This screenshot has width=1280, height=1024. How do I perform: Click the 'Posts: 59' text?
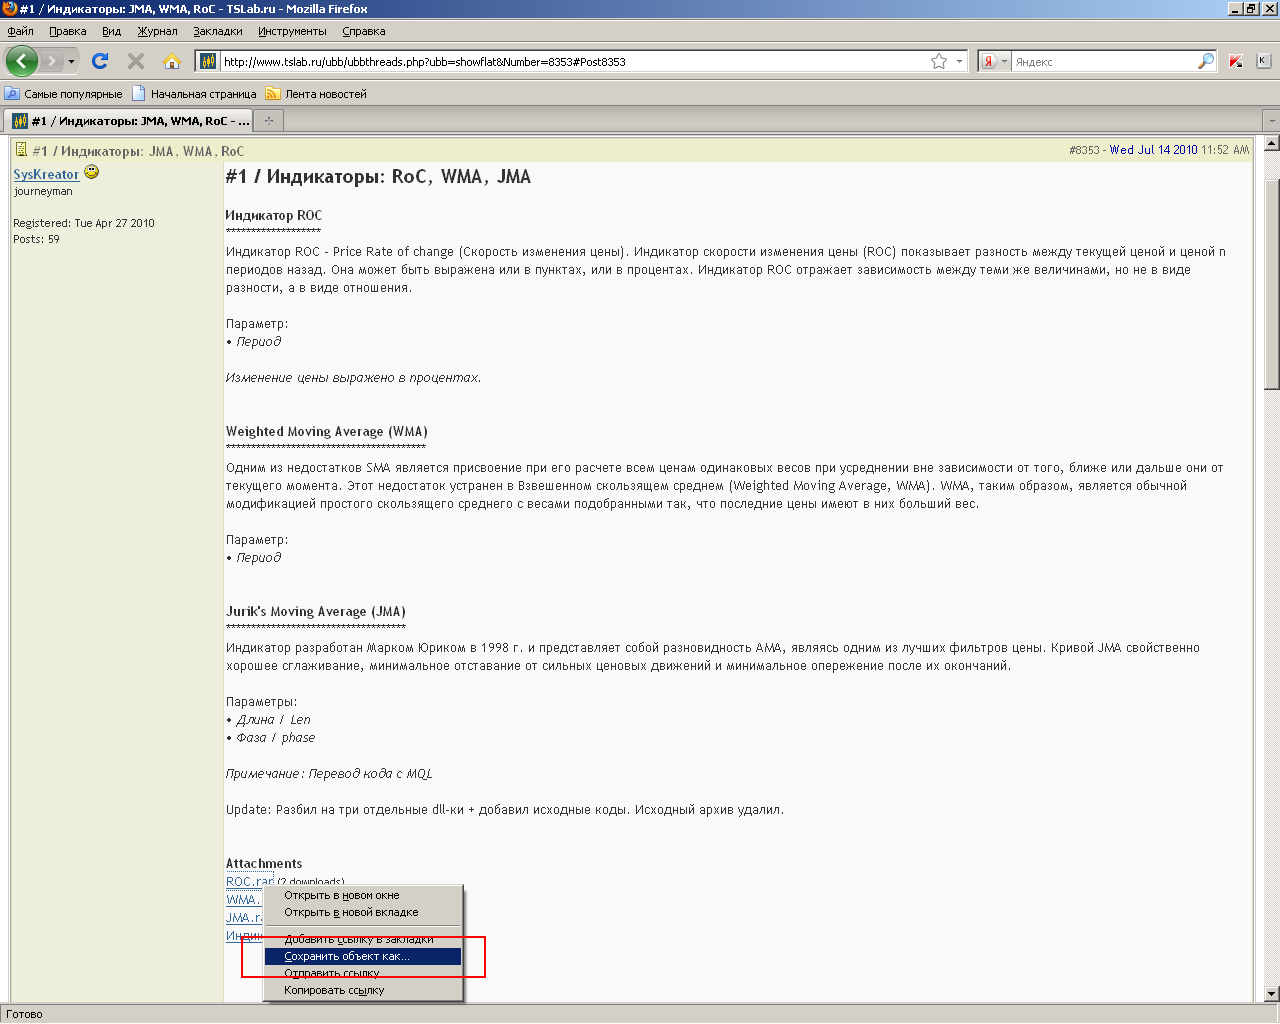36,239
